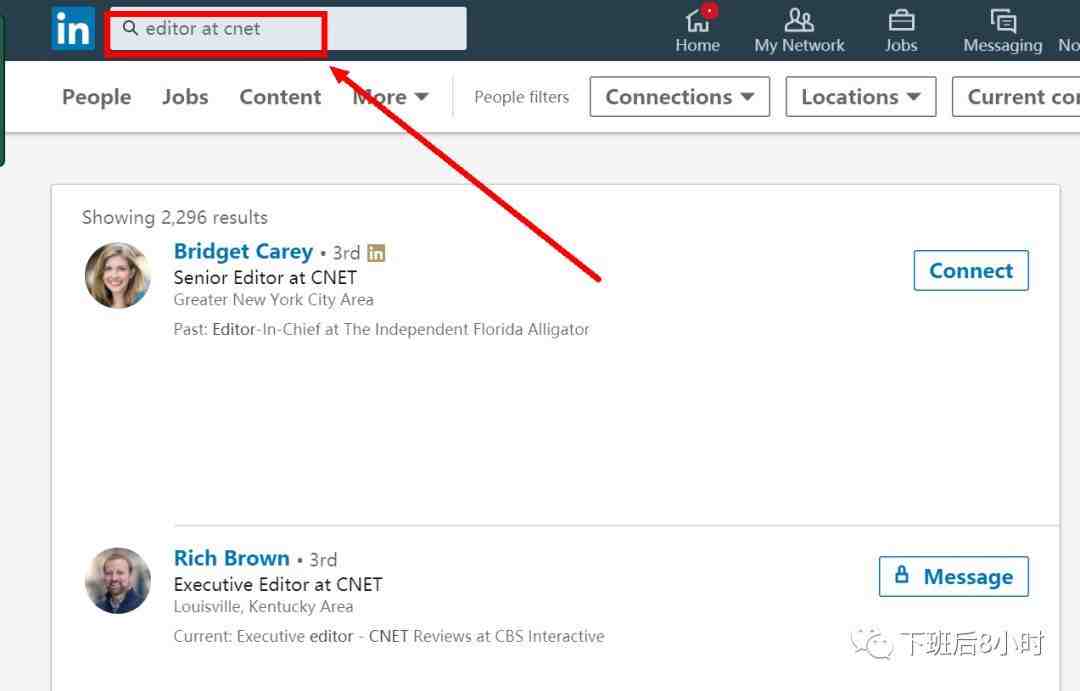
Task: Switch to the Content results tab
Action: 280,97
